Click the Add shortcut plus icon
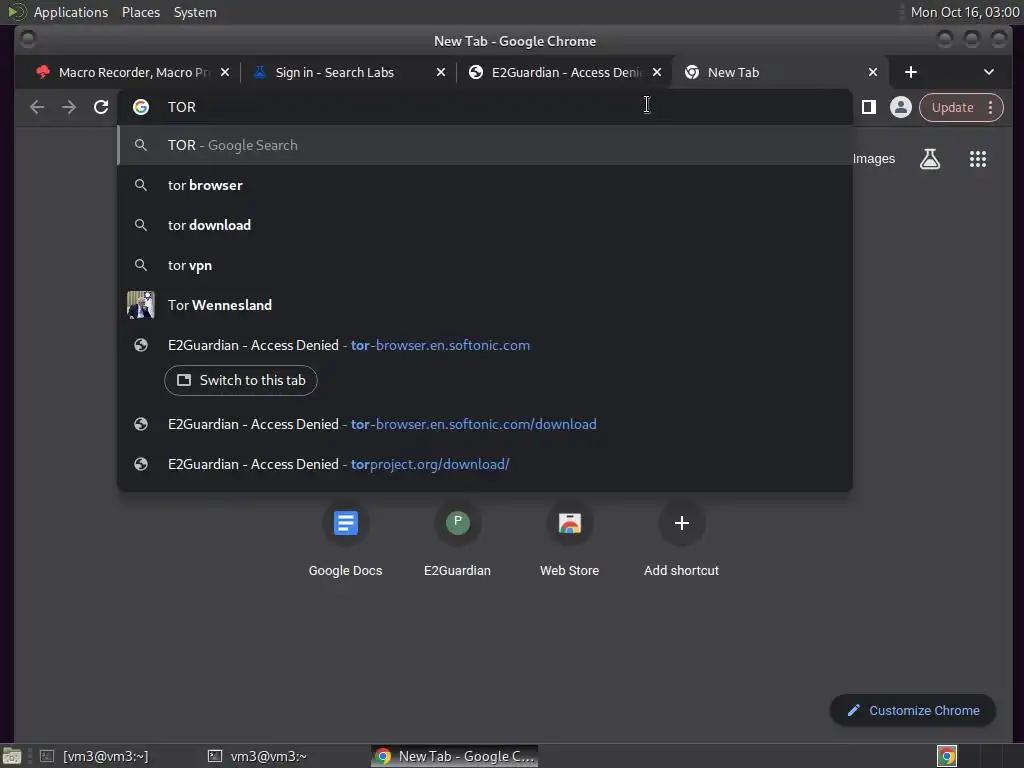Screen dimensions: 1024x768 pyautogui.click(x=682, y=523)
